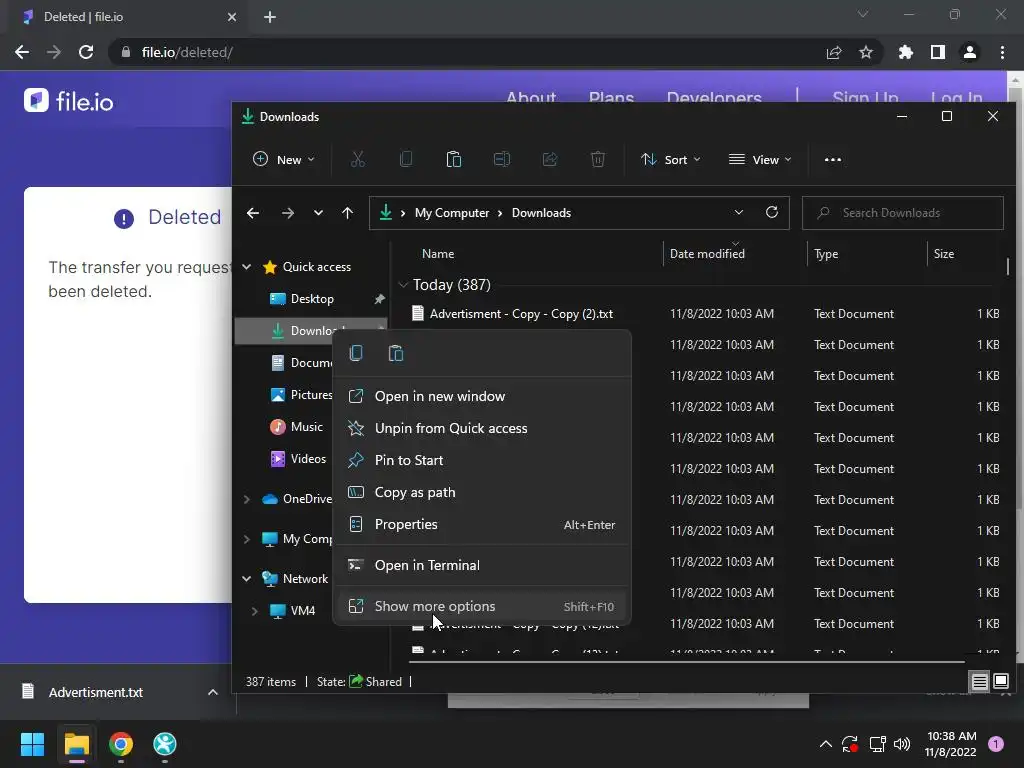The width and height of the screenshot is (1024, 768).
Task: Open recent locations dropdown arrow
Action: (x=318, y=213)
